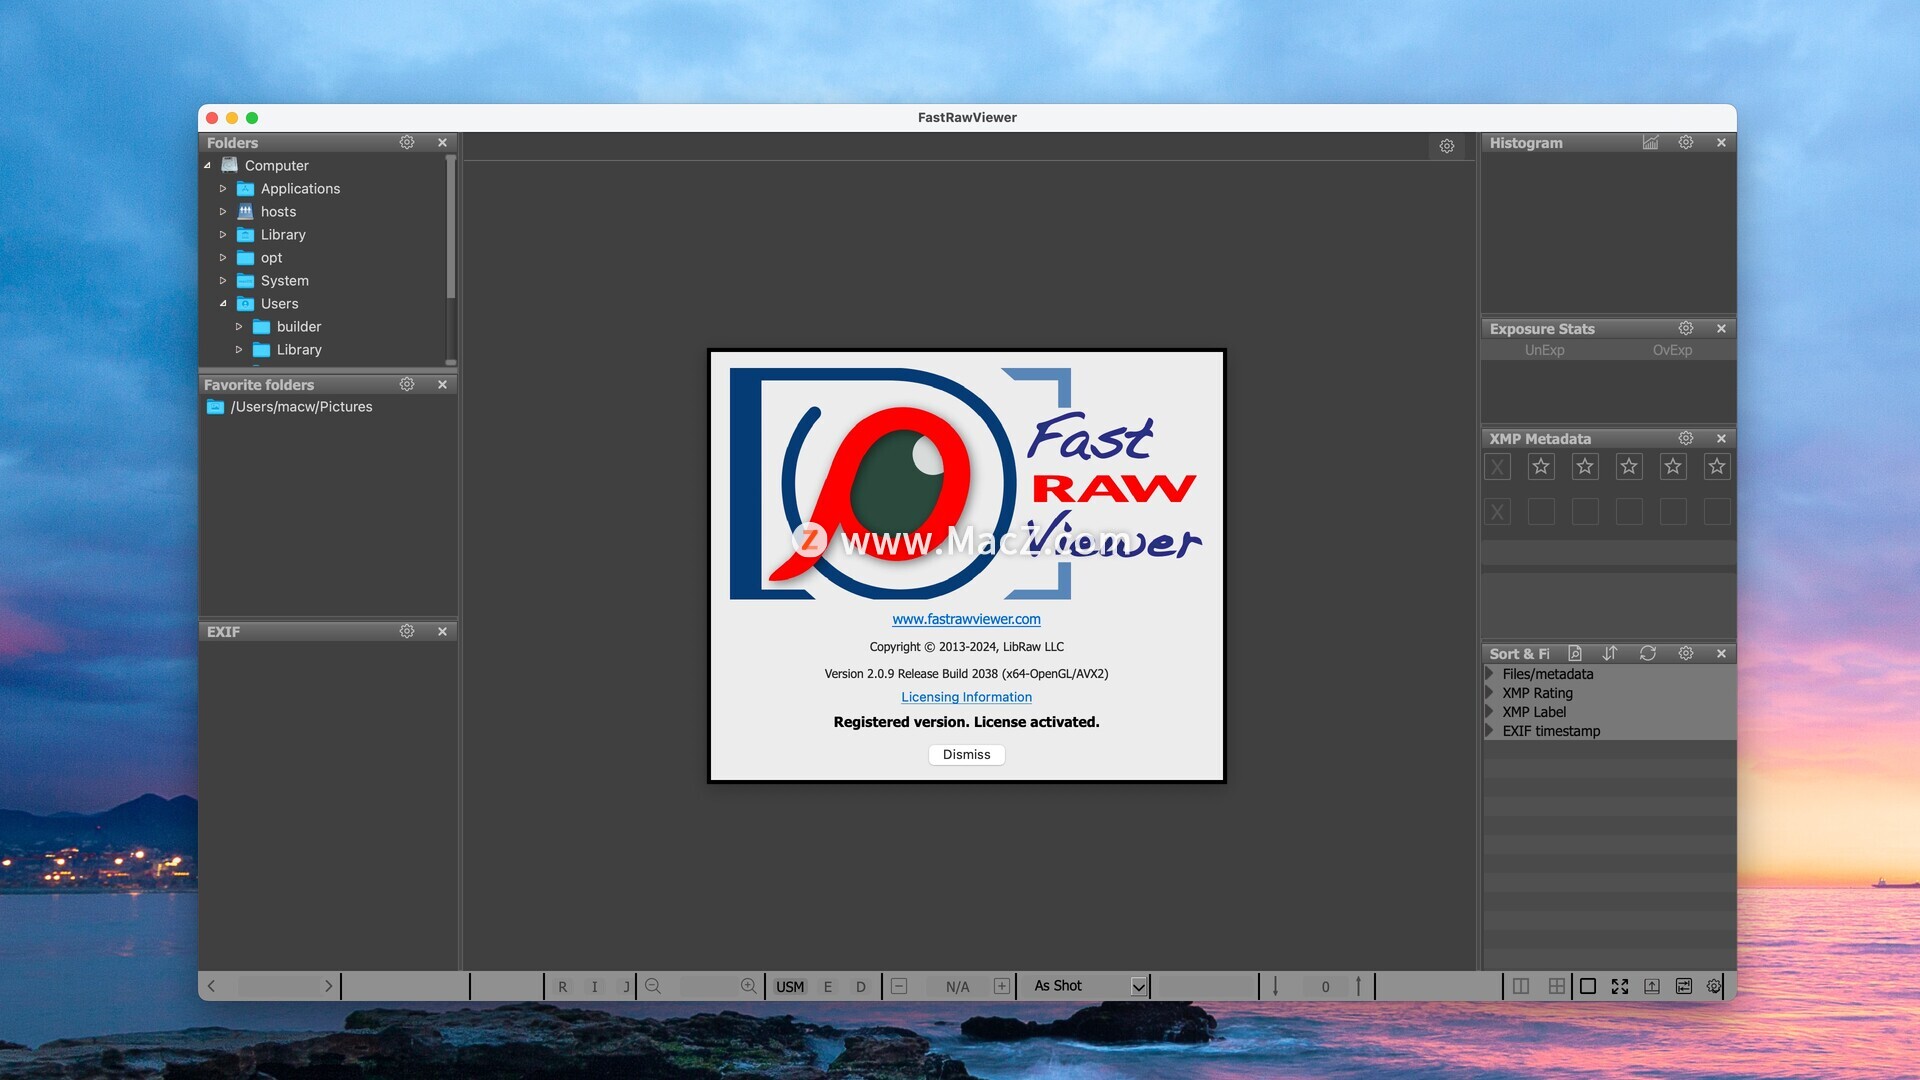Expand the hosts node
This screenshot has width=1920, height=1080.
pos(223,212)
